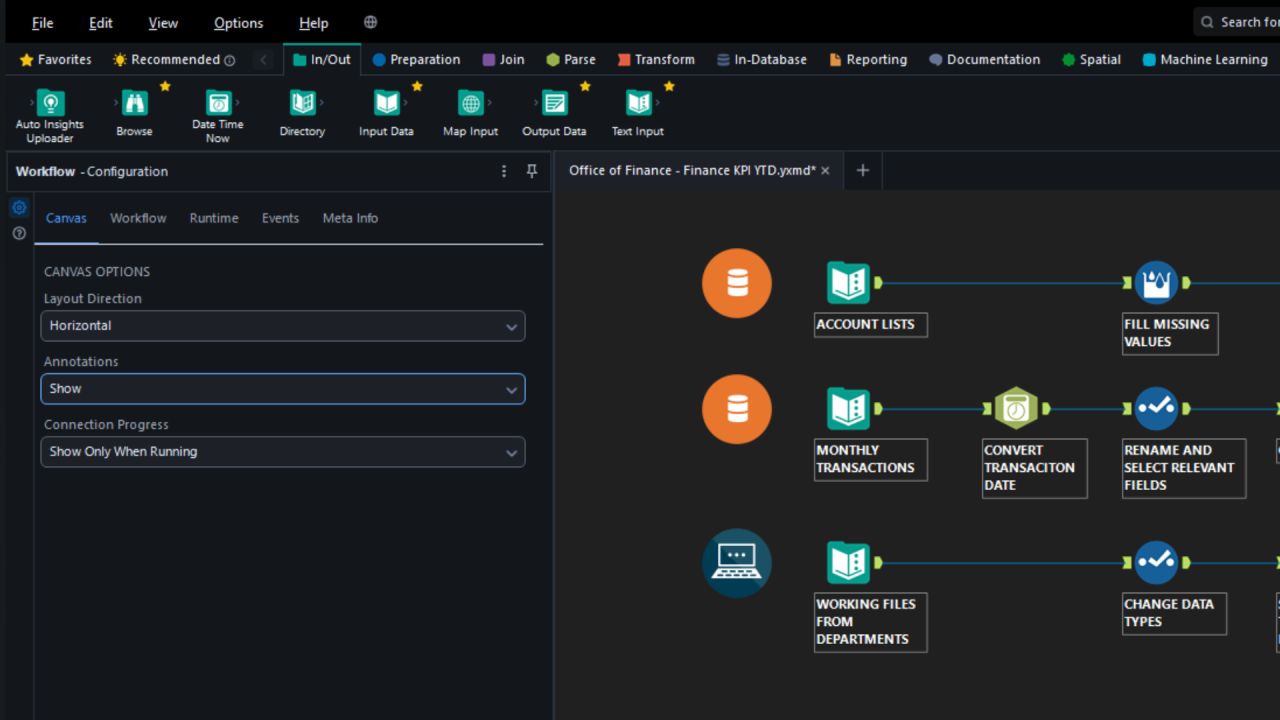Close the Finance KPI YTD workflow tab

[825, 171]
